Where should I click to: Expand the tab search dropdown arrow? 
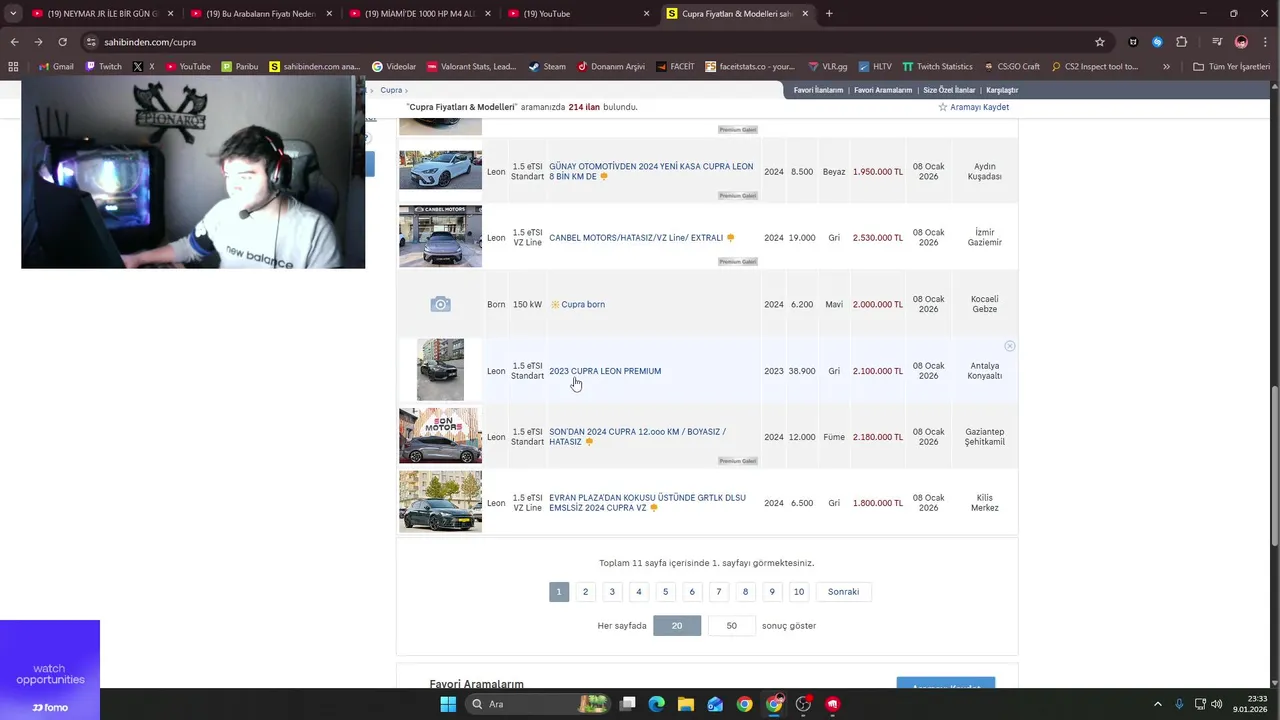click(x=13, y=14)
